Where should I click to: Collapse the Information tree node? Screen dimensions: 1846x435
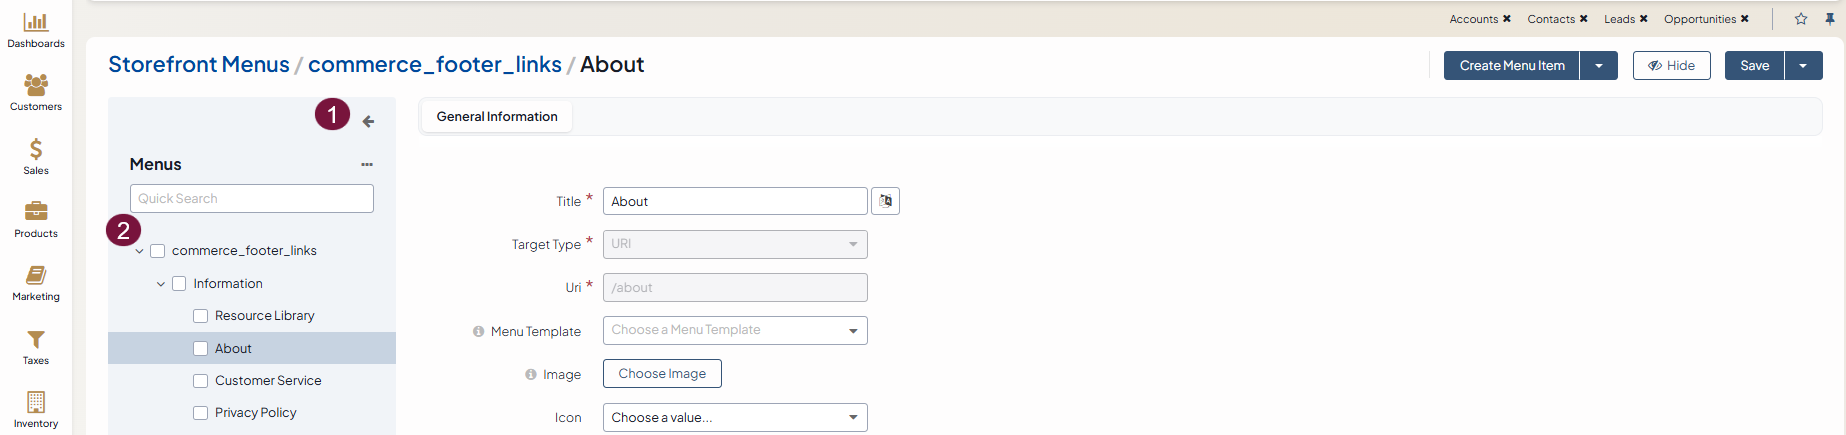click(161, 284)
